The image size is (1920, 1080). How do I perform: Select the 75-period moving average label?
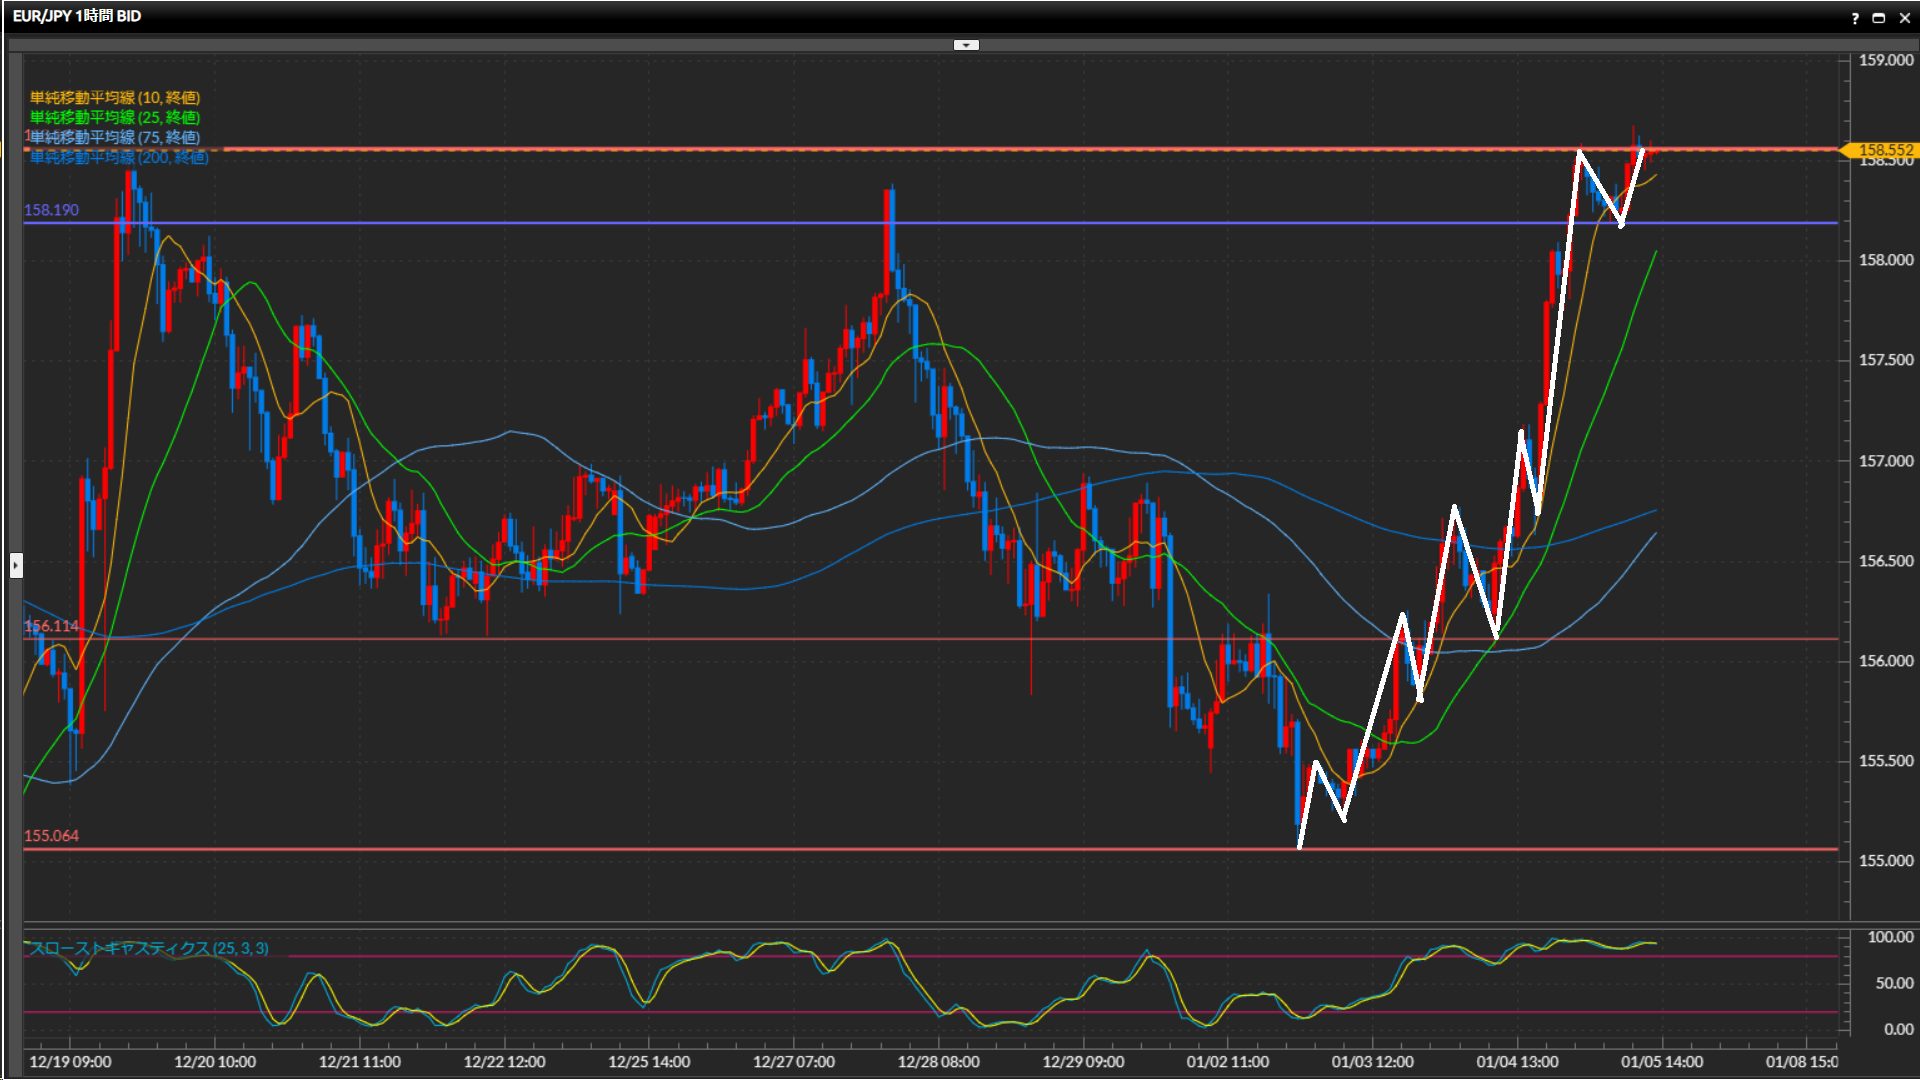[x=115, y=138]
